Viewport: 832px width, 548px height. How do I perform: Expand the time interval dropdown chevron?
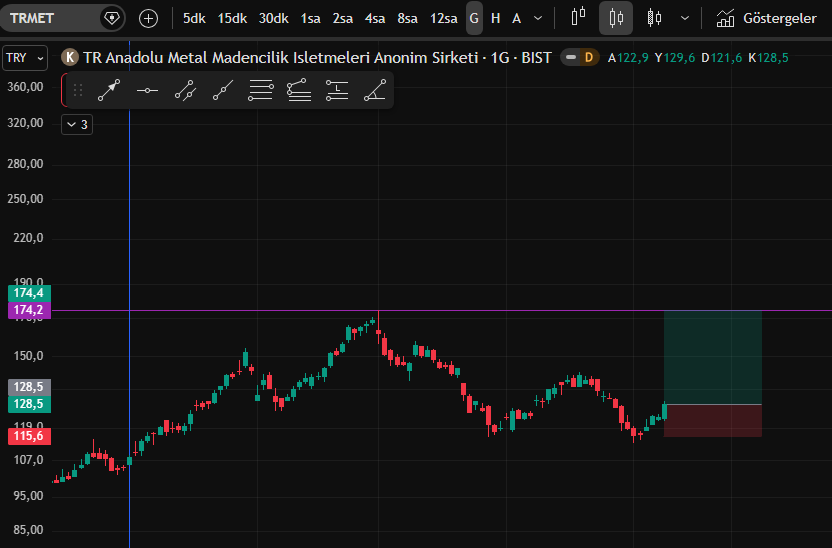point(538,19)
